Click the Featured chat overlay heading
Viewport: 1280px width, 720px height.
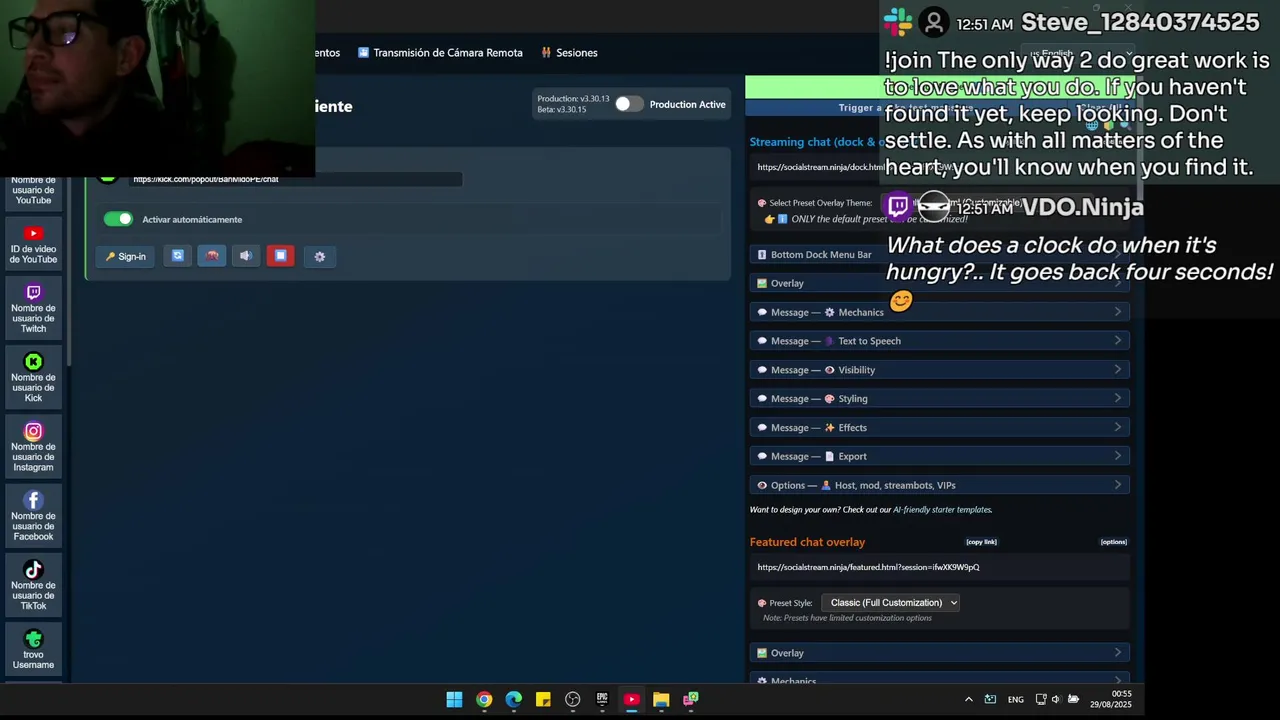[x=807, y=542]
